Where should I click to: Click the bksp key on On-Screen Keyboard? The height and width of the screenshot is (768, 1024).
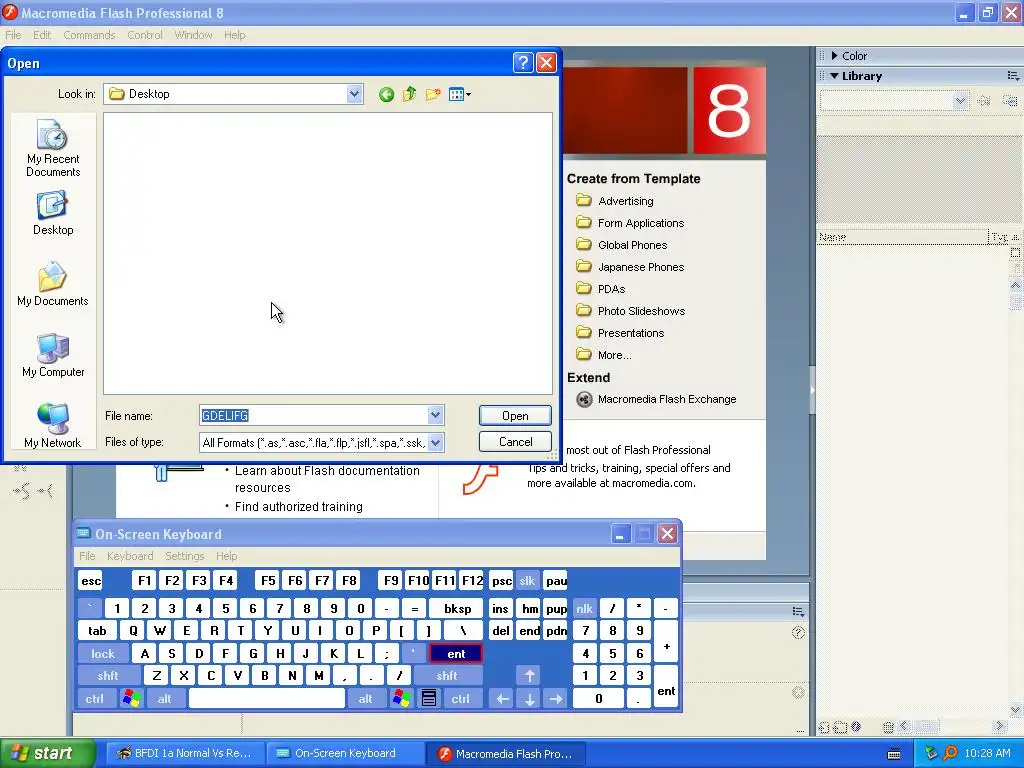click(x=457, y=609)
